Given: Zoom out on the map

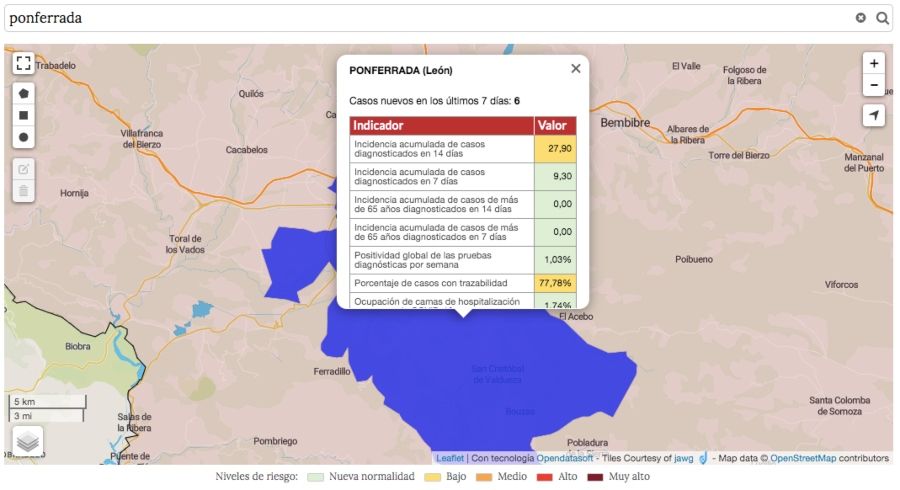Looking at the screenshot, I should pyautogui.click(x=874, y=86).
